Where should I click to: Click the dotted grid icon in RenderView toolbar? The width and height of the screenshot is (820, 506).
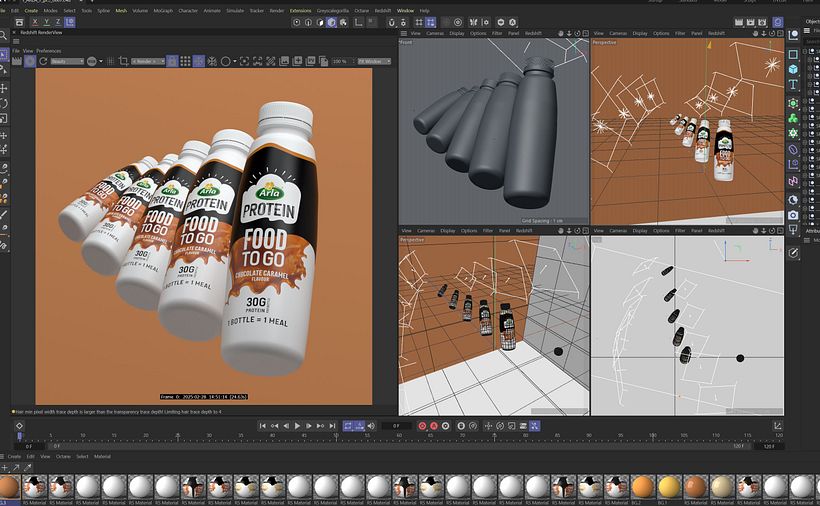pos(185,62)
